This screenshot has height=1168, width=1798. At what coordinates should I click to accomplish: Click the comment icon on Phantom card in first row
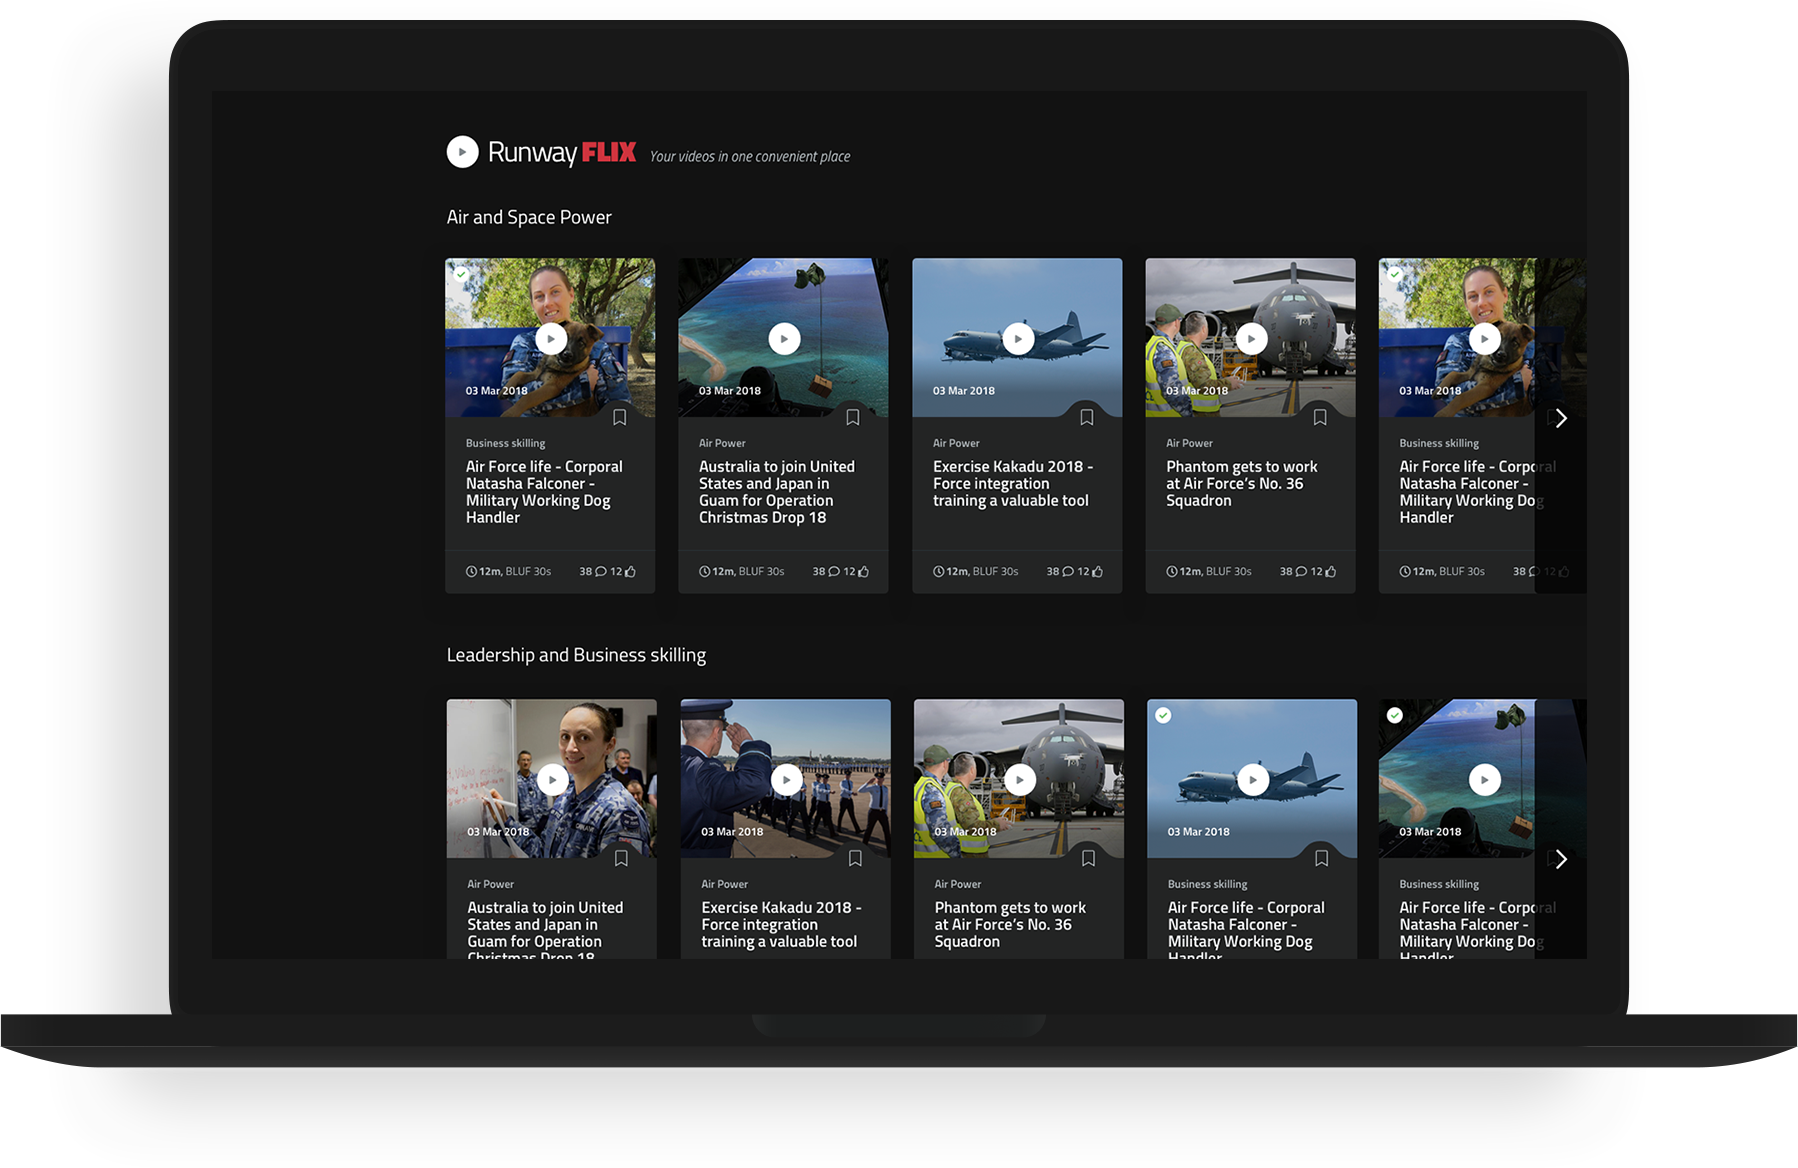(1301, 572)
